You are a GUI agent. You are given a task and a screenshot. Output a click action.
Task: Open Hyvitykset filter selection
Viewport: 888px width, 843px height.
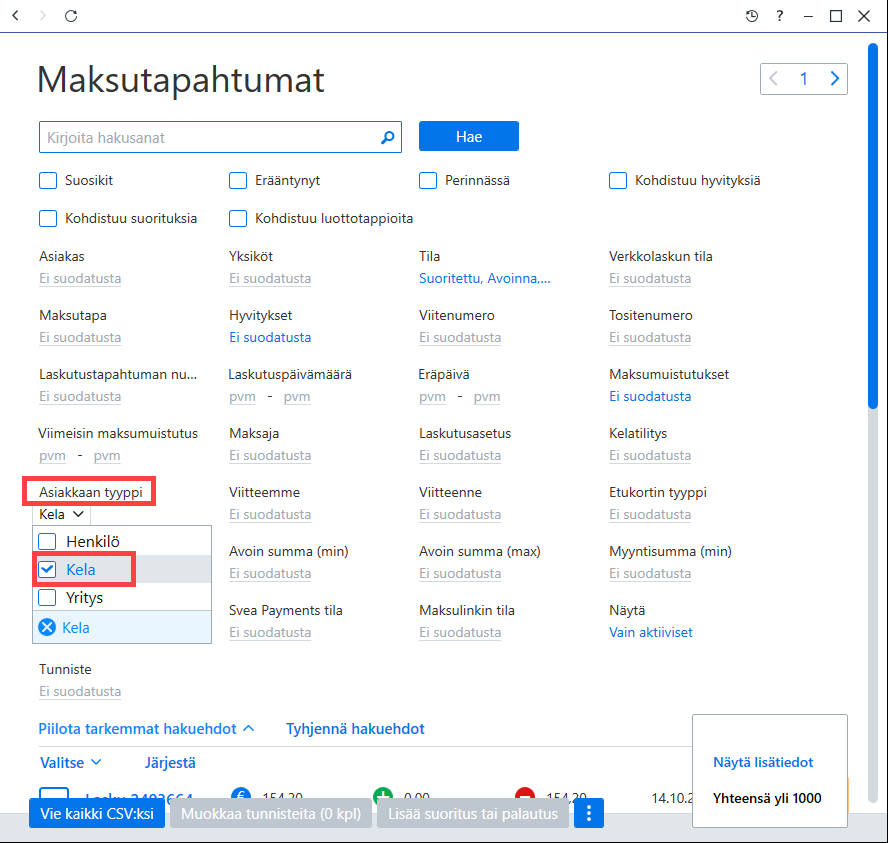pos(270,337)
